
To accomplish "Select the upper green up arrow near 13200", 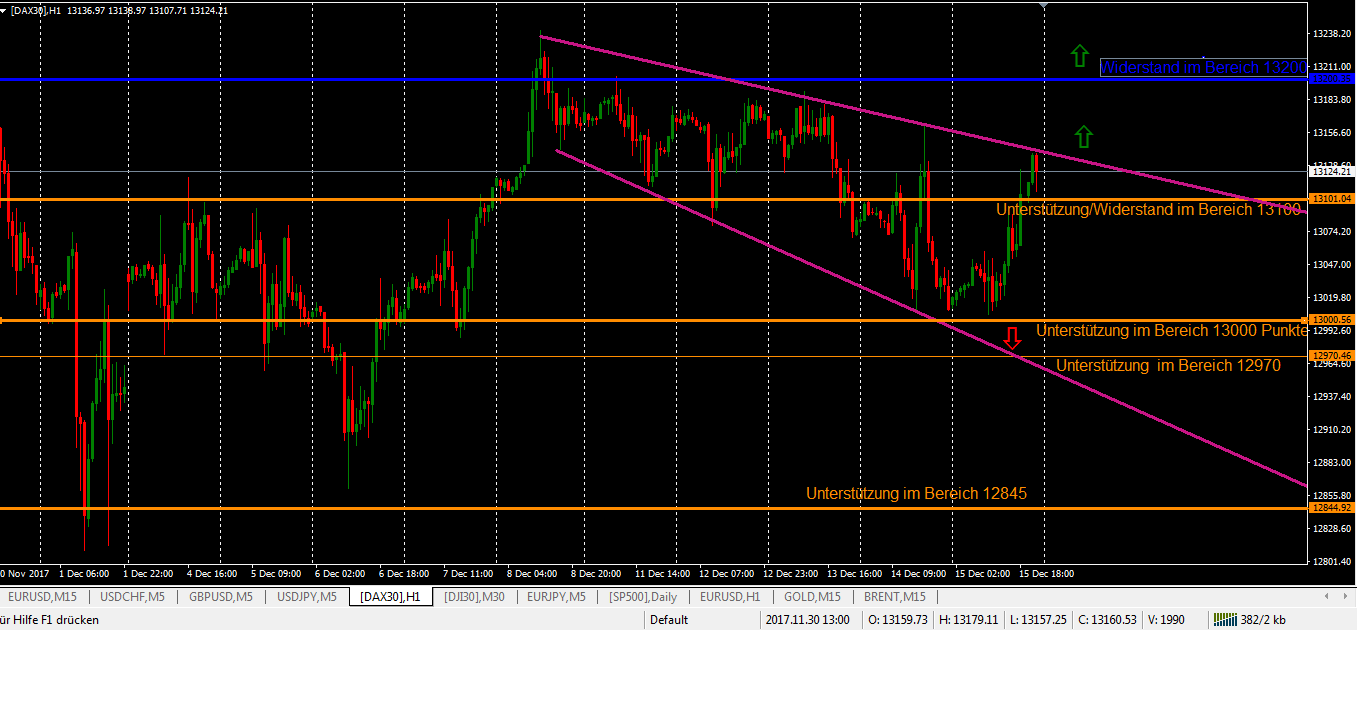I will 1078,55.
